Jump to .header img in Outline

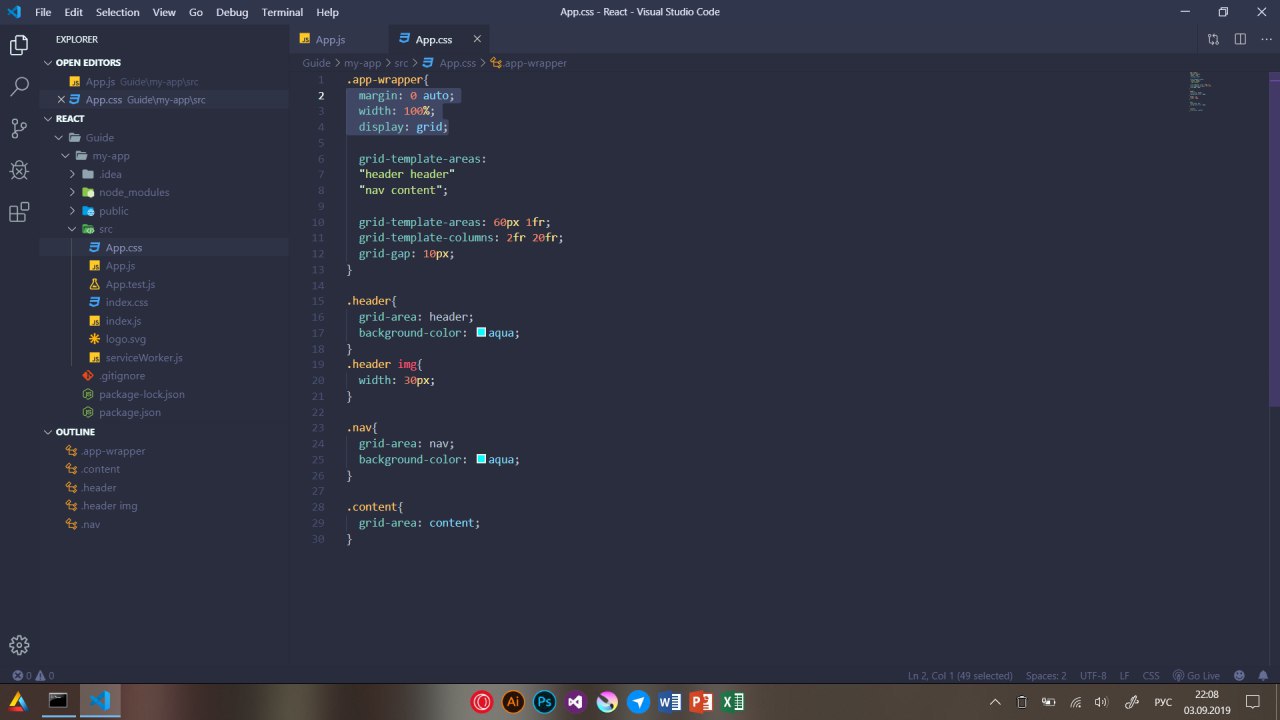[109, 506]
